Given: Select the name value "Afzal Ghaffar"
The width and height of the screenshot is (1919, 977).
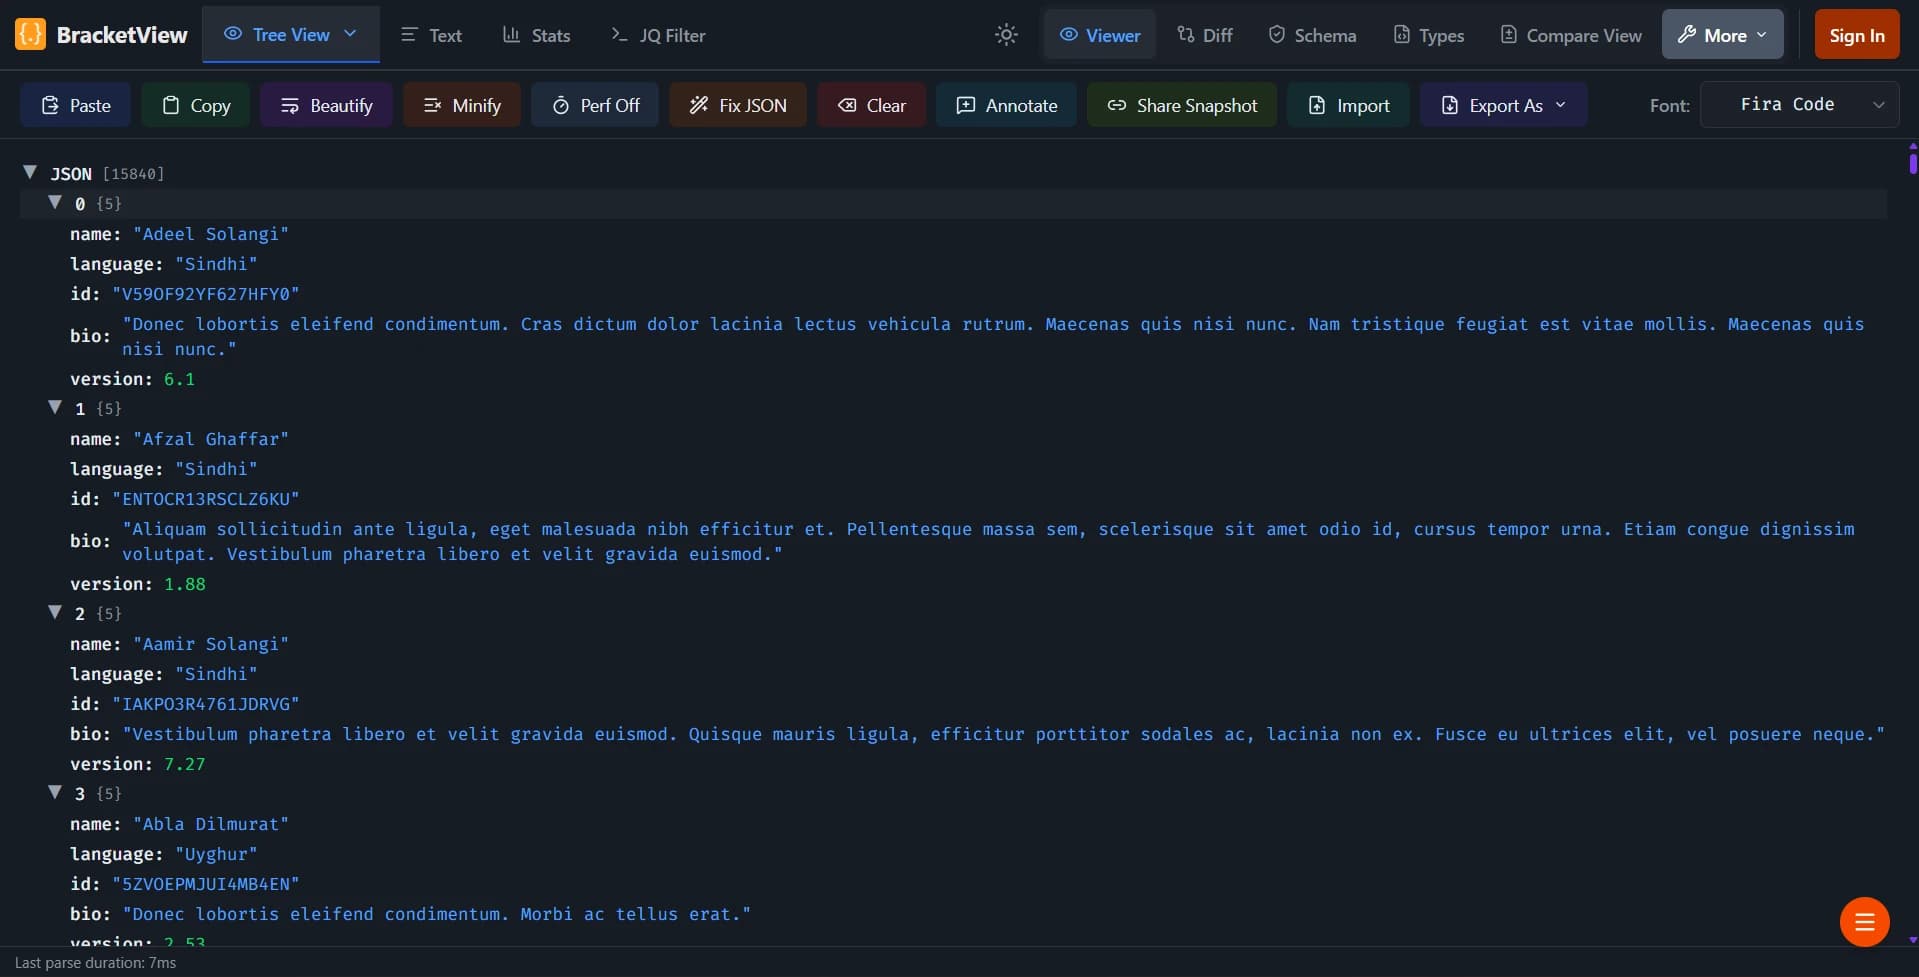Looking at the screenshot, I should tap(211, 439).
